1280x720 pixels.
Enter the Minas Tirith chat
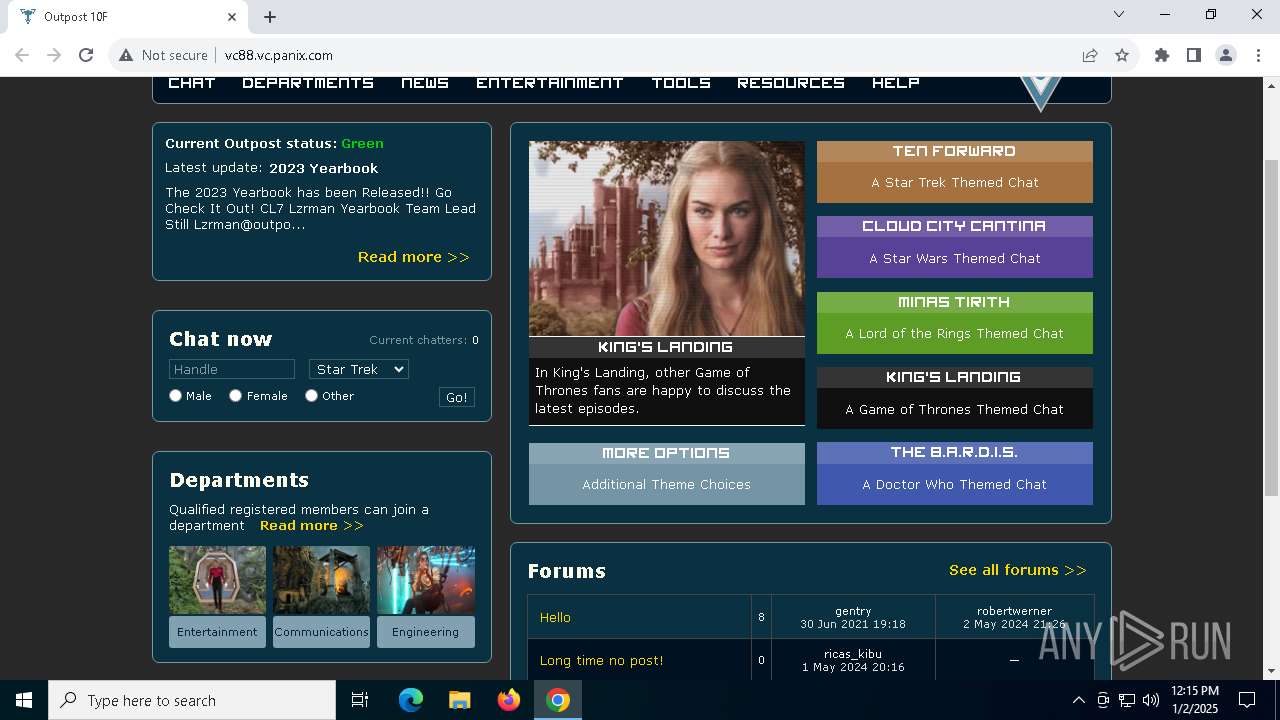(955, 323)
